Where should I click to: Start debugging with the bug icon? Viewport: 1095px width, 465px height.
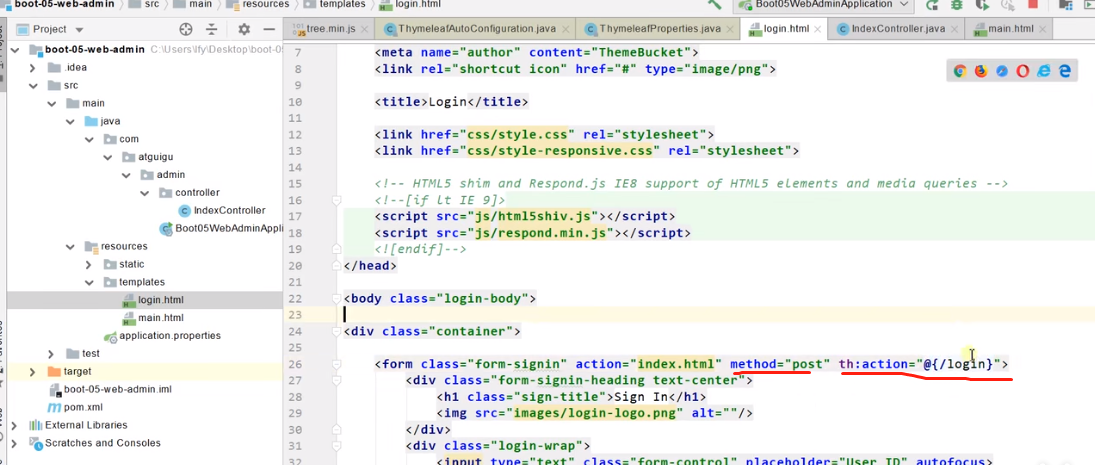957,5
